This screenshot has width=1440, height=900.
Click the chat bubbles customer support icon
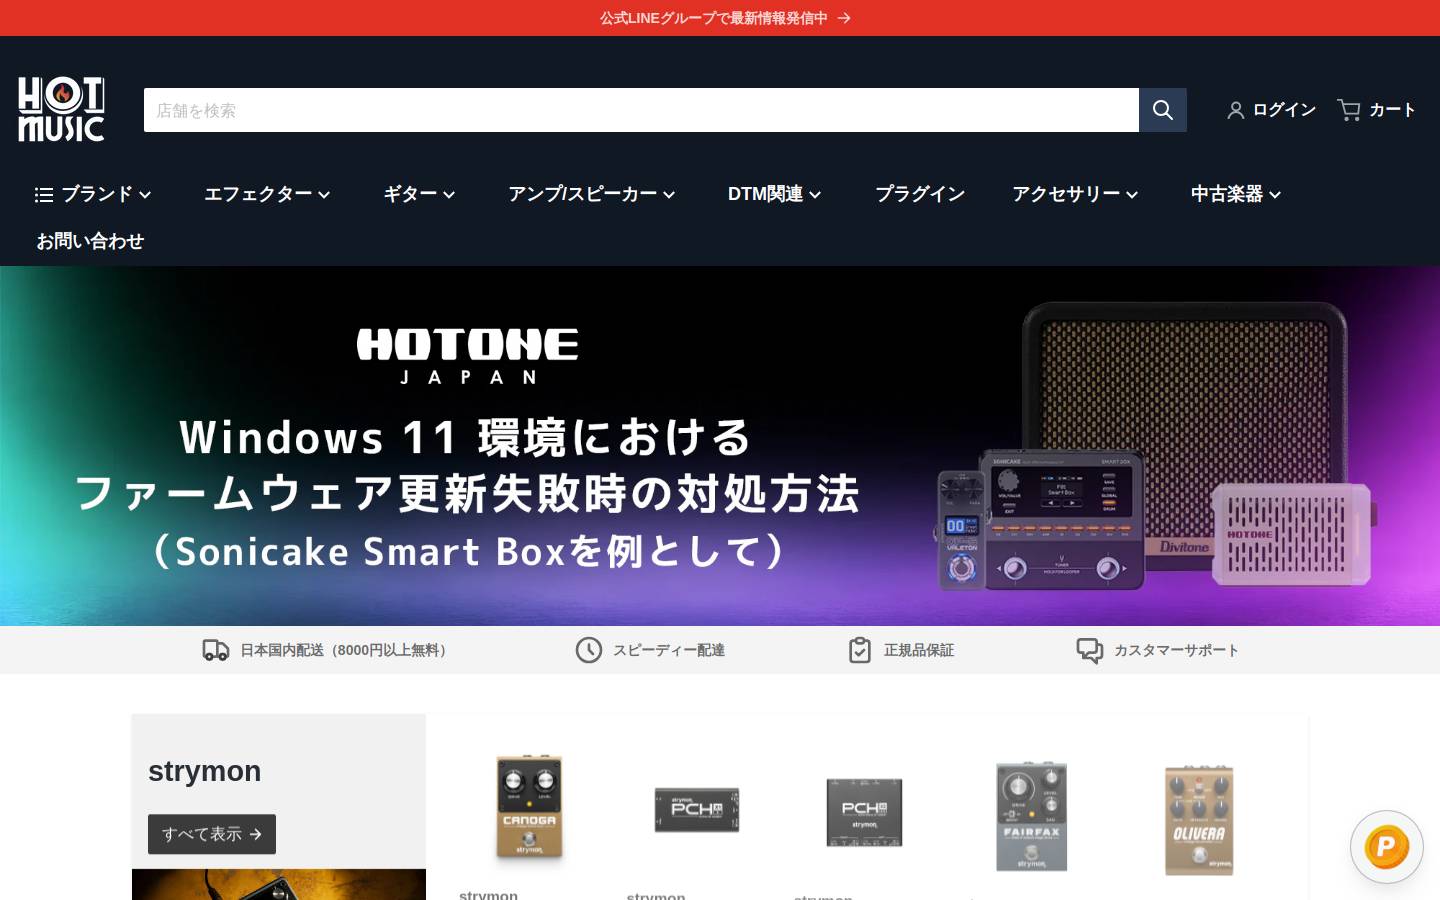[x=1090, y=650]
